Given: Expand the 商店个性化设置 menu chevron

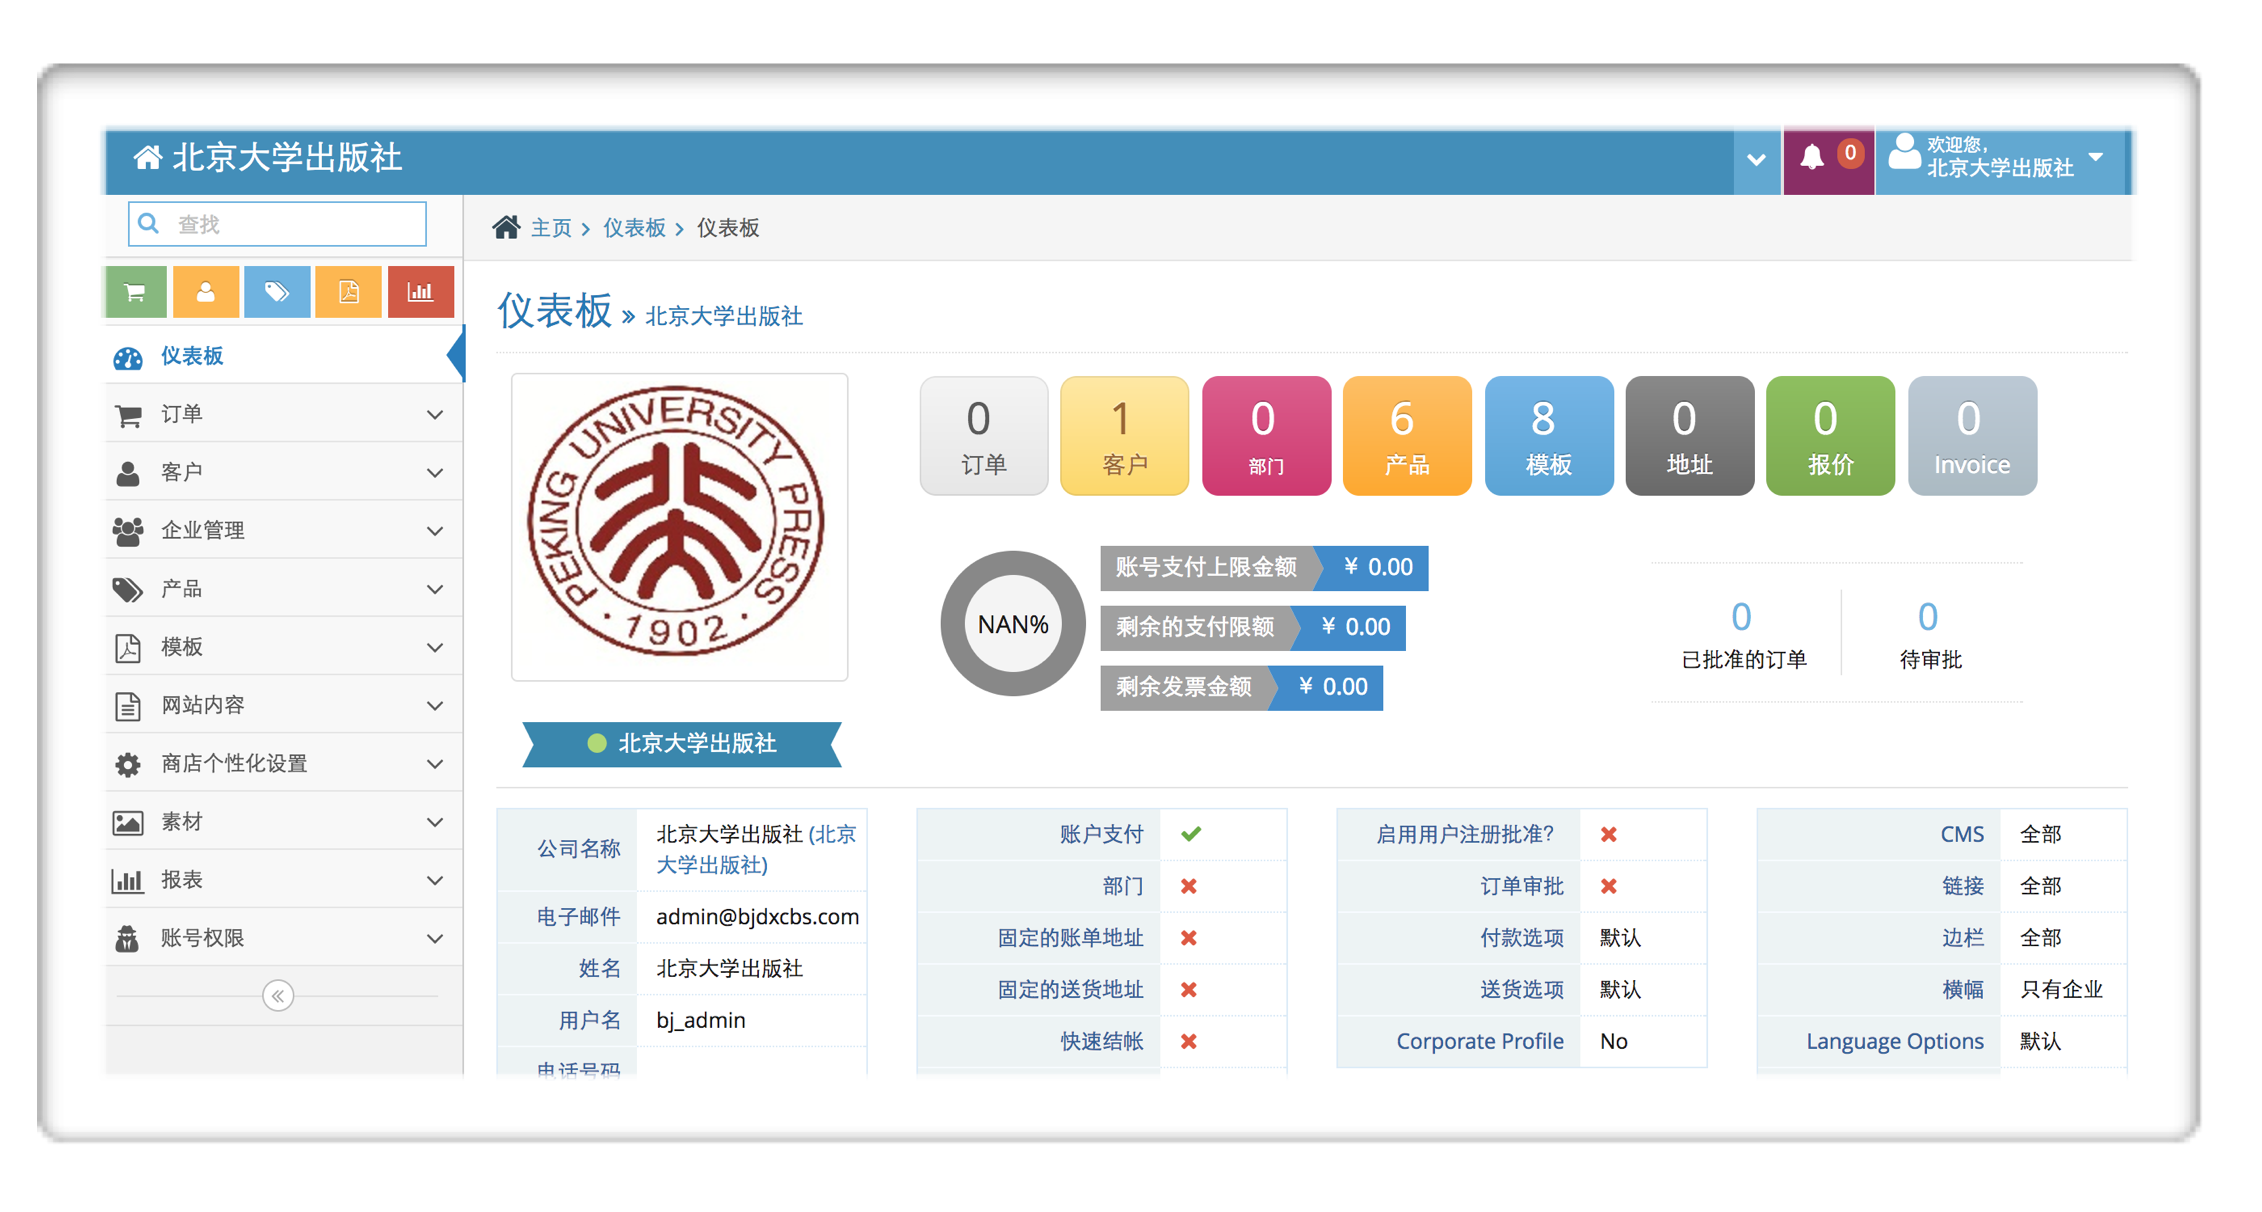Looking at the screenshot, I should pos(435,764).
